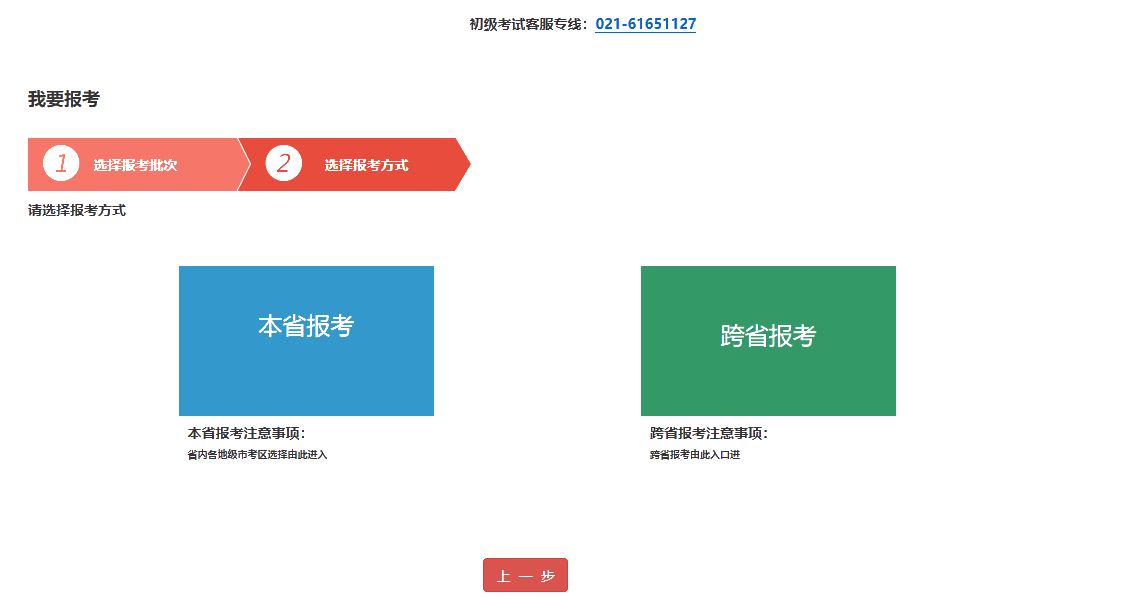Click the 跨省报考注意事项 heading
Viewport: 1148px width, 600px height.
coord(708,433)
